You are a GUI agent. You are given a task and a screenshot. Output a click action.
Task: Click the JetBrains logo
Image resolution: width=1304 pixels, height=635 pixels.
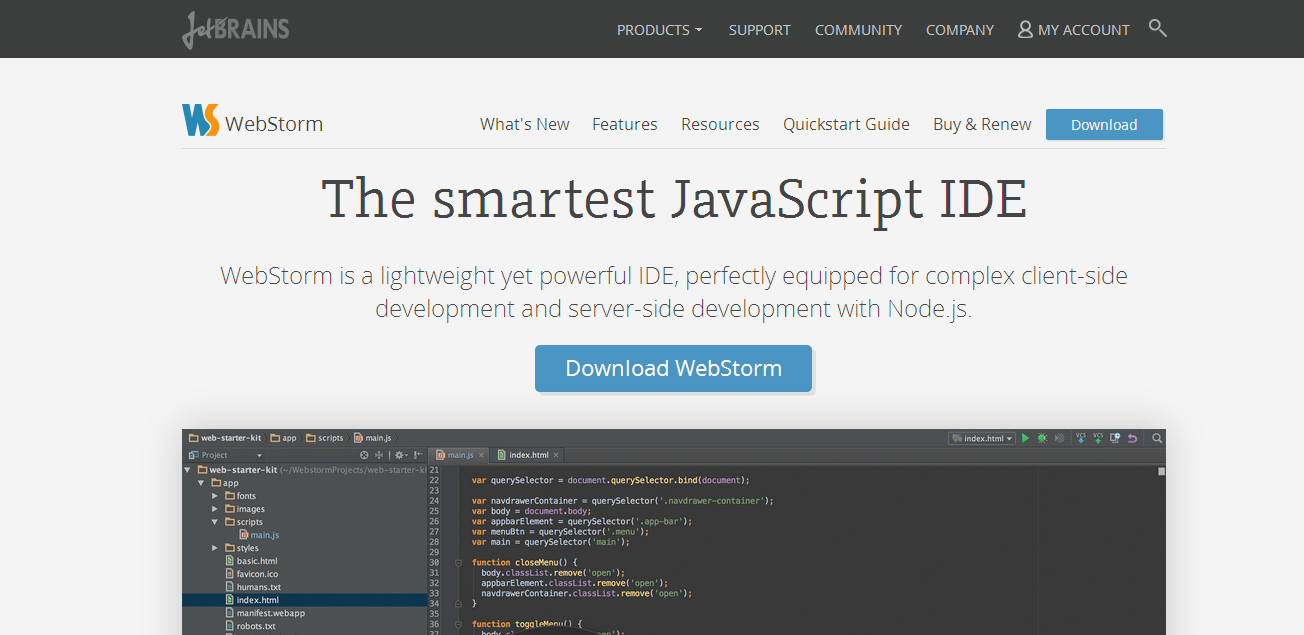(x=236, y=30)
